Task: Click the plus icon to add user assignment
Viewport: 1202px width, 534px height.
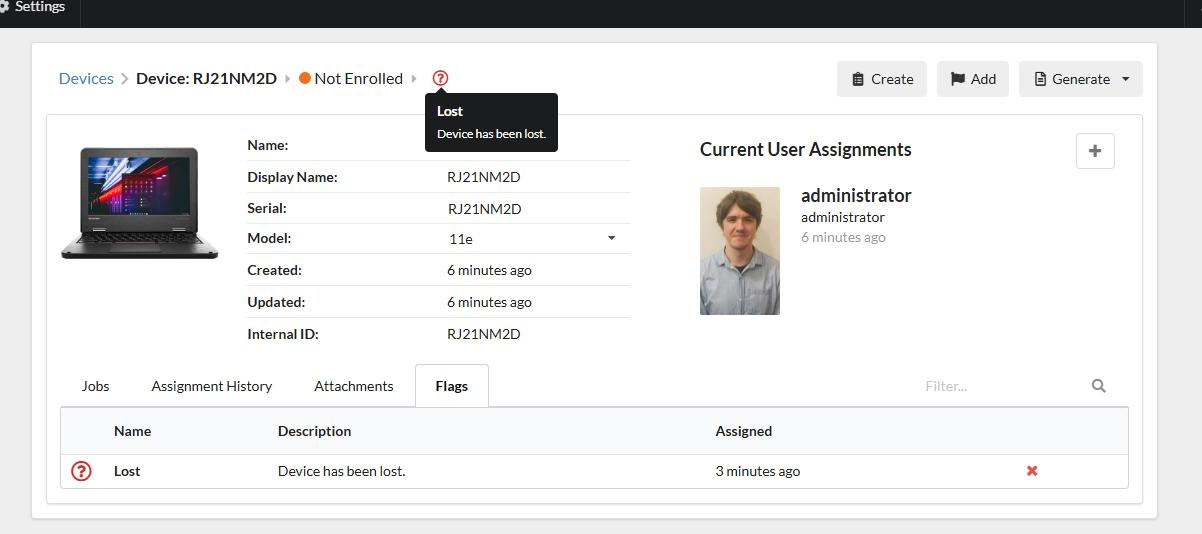Action: [1095, 151]
